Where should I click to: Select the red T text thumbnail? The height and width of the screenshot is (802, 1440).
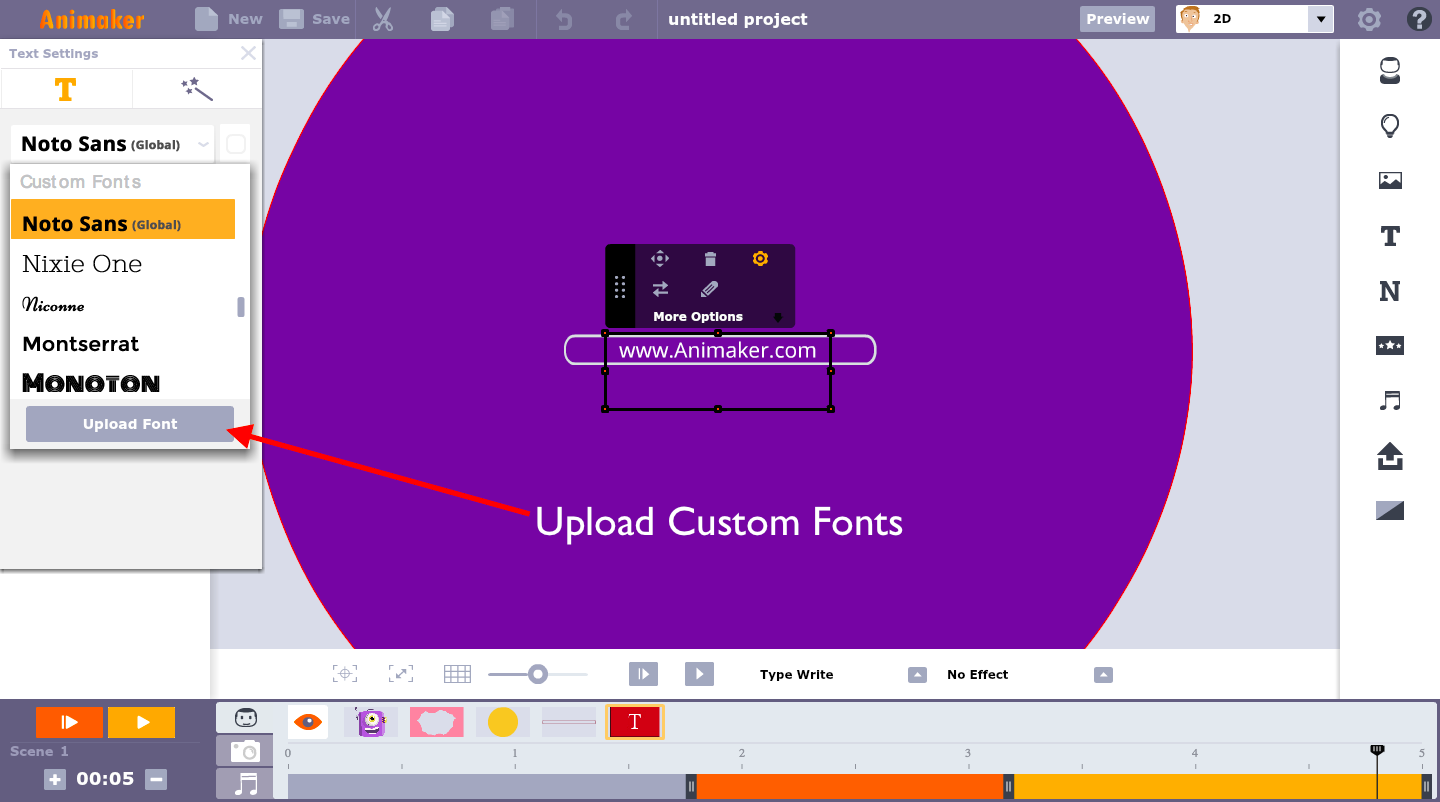click(635, 722)
